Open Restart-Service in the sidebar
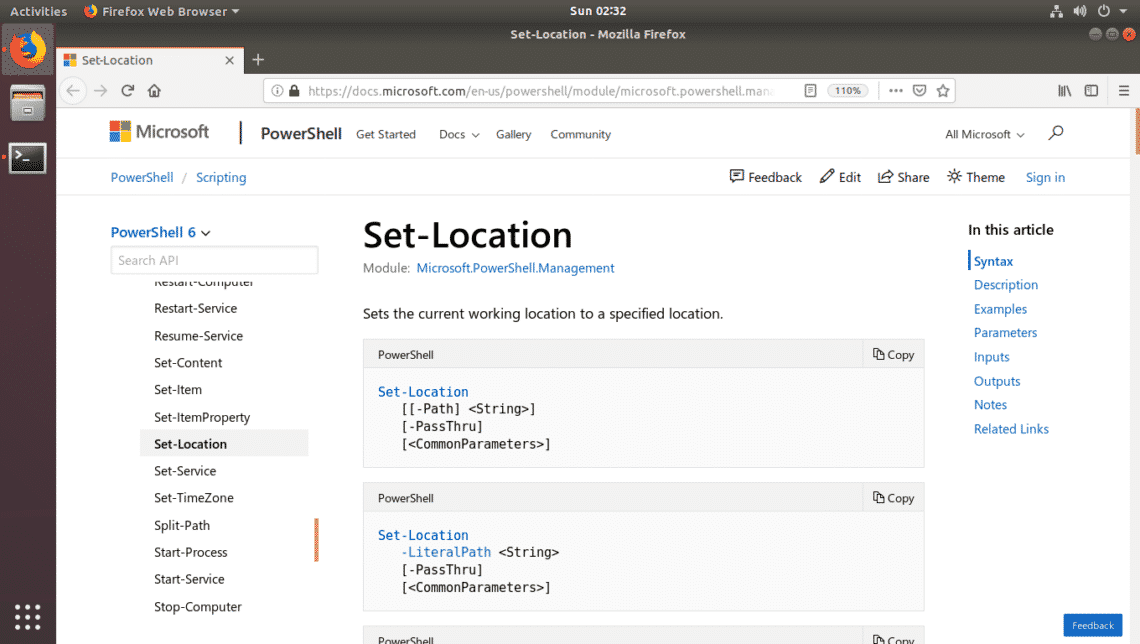Screen dimensions: 1140x644 tap(196, 308)
